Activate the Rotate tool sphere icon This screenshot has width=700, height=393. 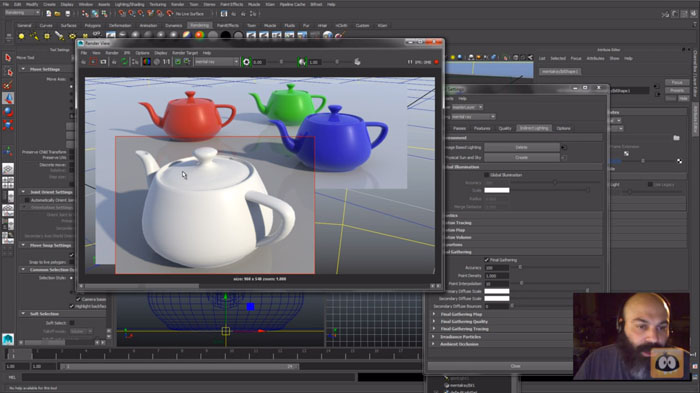(8, 112)
